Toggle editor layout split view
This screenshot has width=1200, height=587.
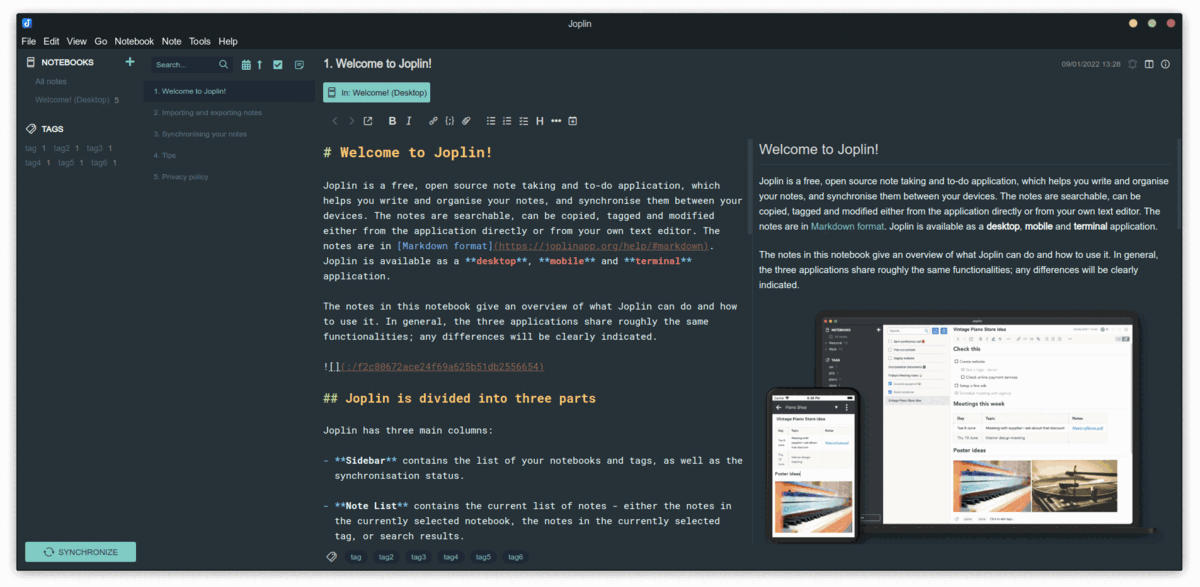1149,64
